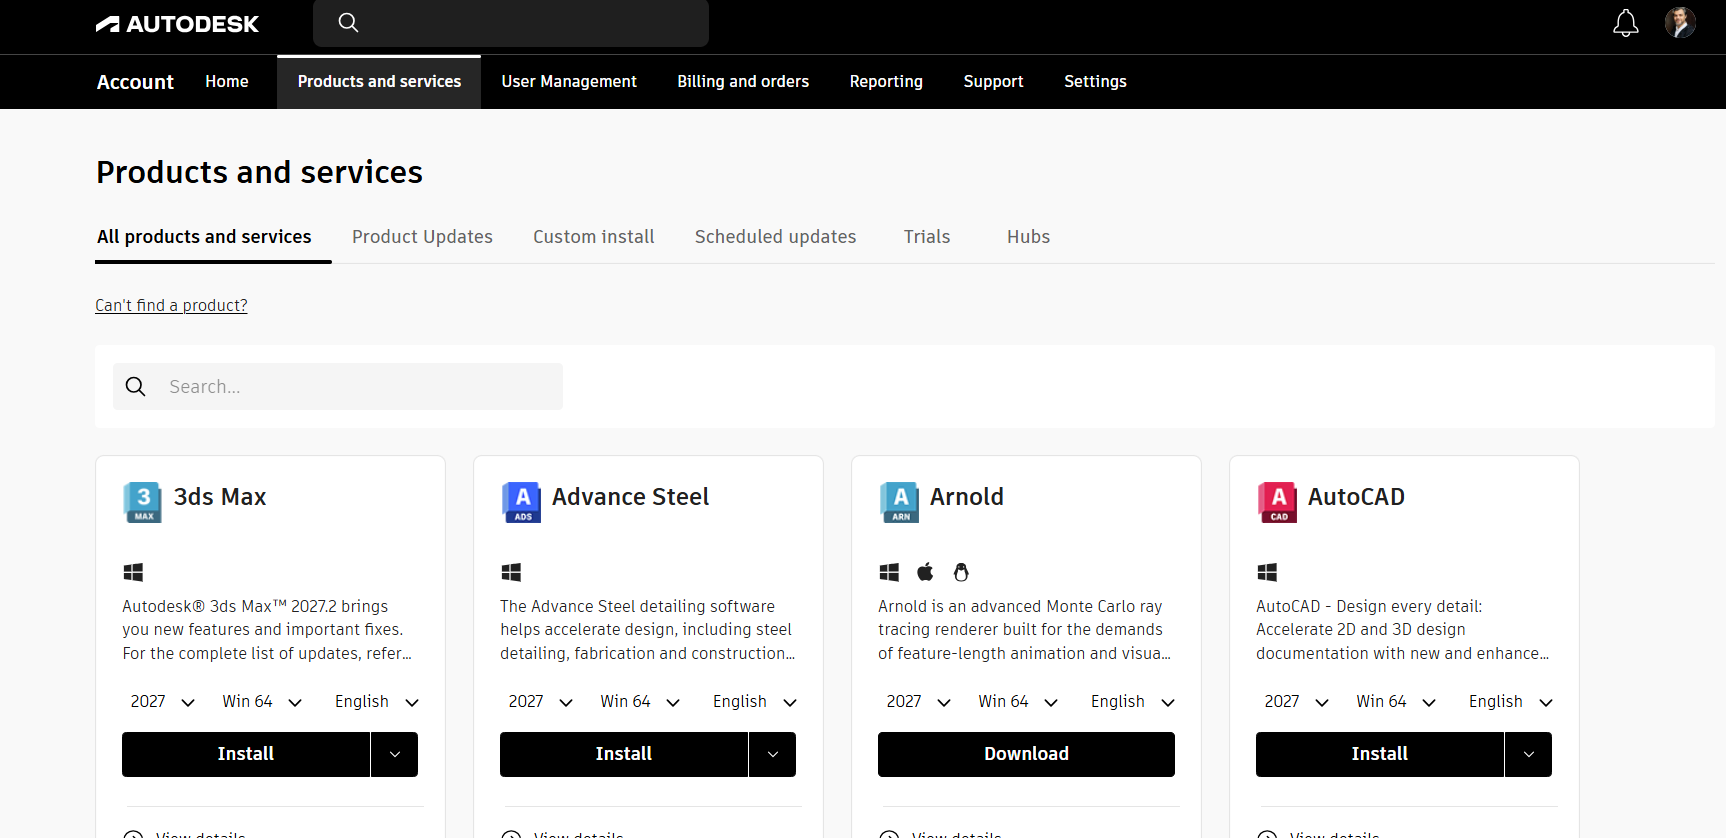Select Products and services nav item

click(x=379, y=82)
